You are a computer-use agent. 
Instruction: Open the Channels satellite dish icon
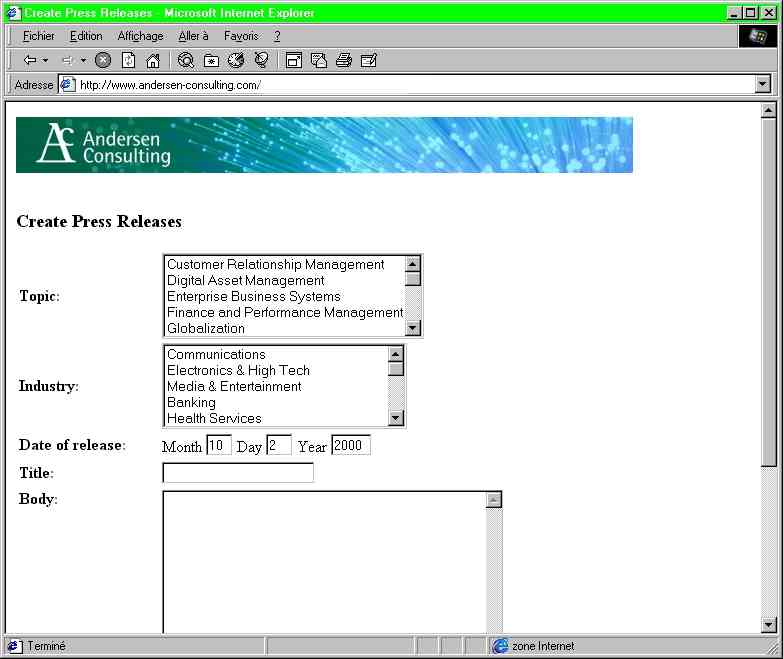click(x=261, y=60)
